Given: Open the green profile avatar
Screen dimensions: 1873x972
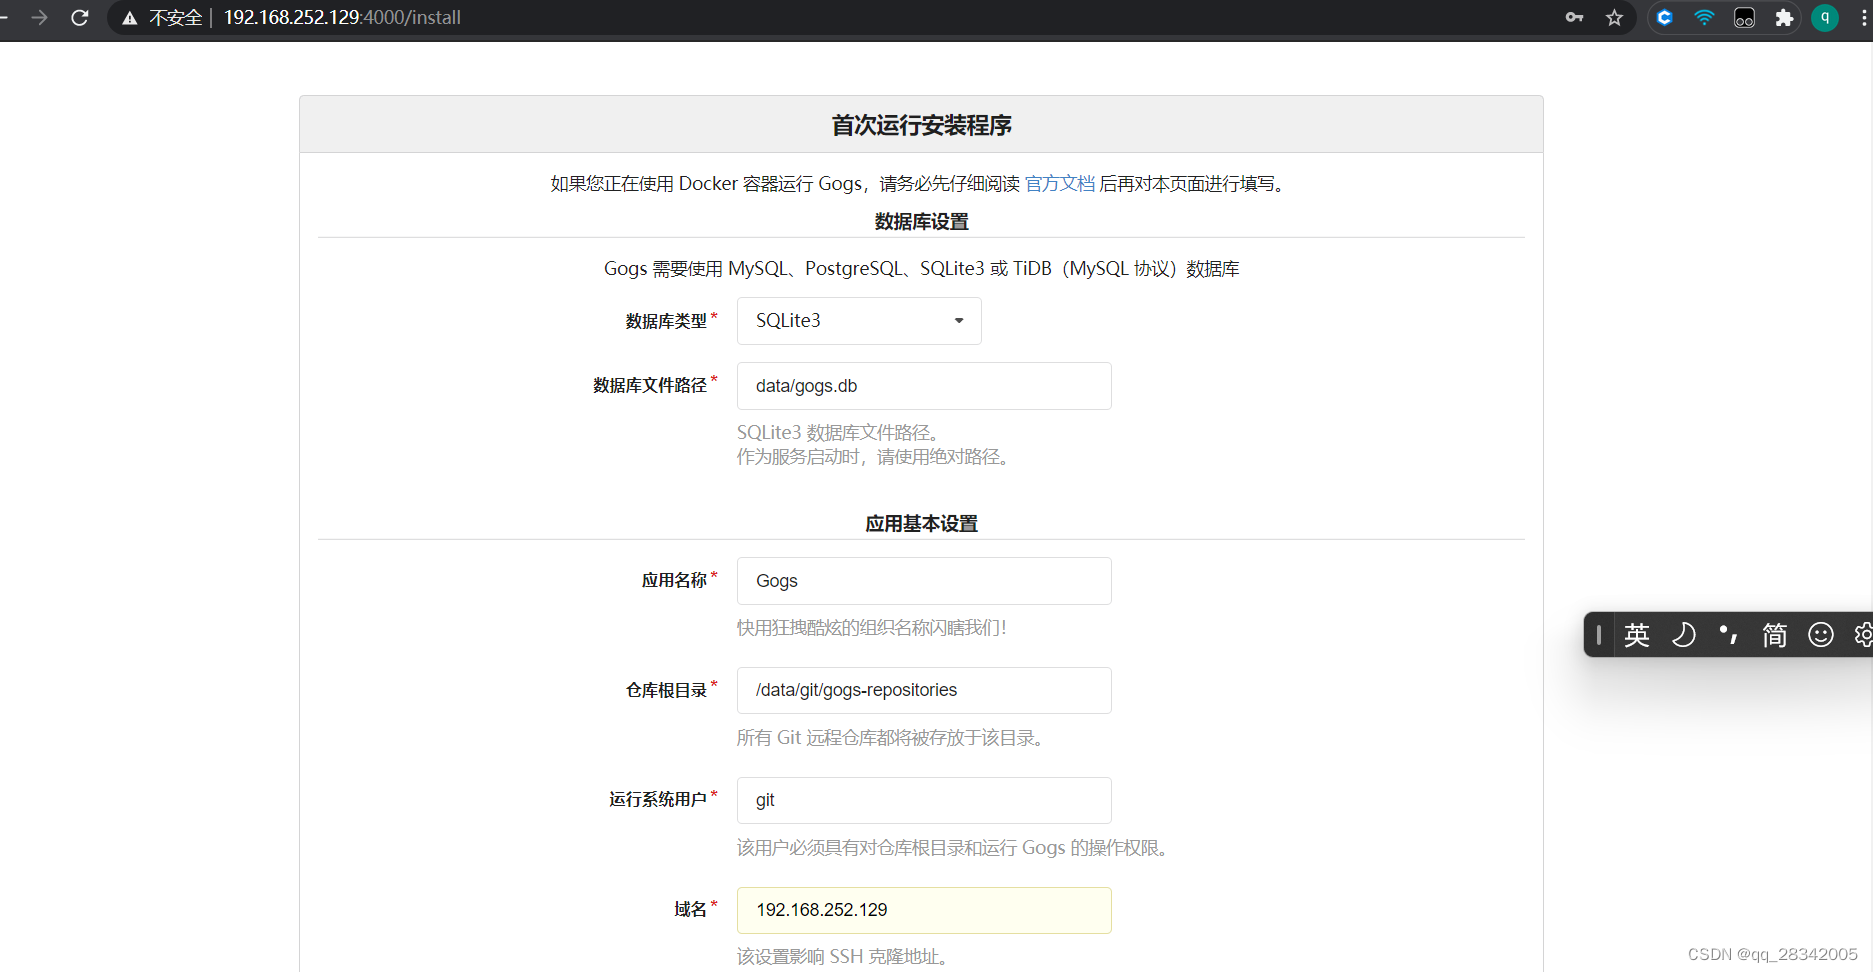Looking at the screenshot, I should click(x=1825, y=17).
